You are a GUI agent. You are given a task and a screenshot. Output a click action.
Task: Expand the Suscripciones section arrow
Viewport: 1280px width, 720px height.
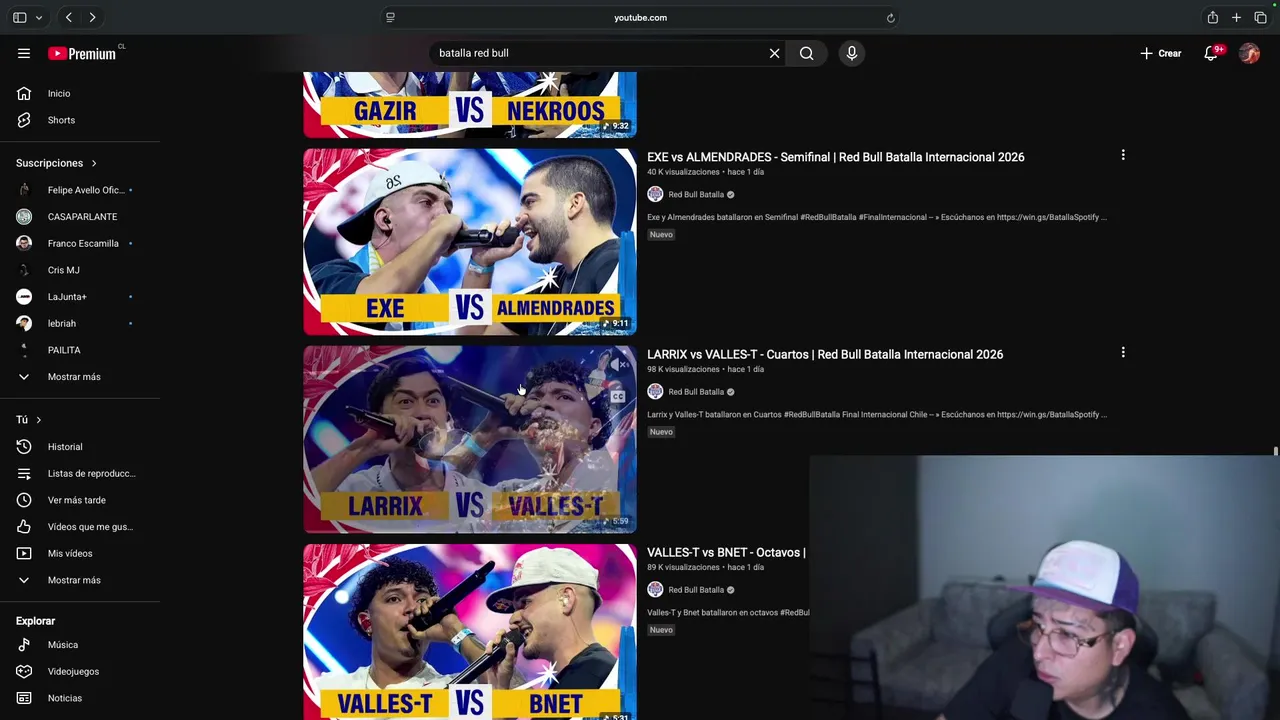click(94, 163)
